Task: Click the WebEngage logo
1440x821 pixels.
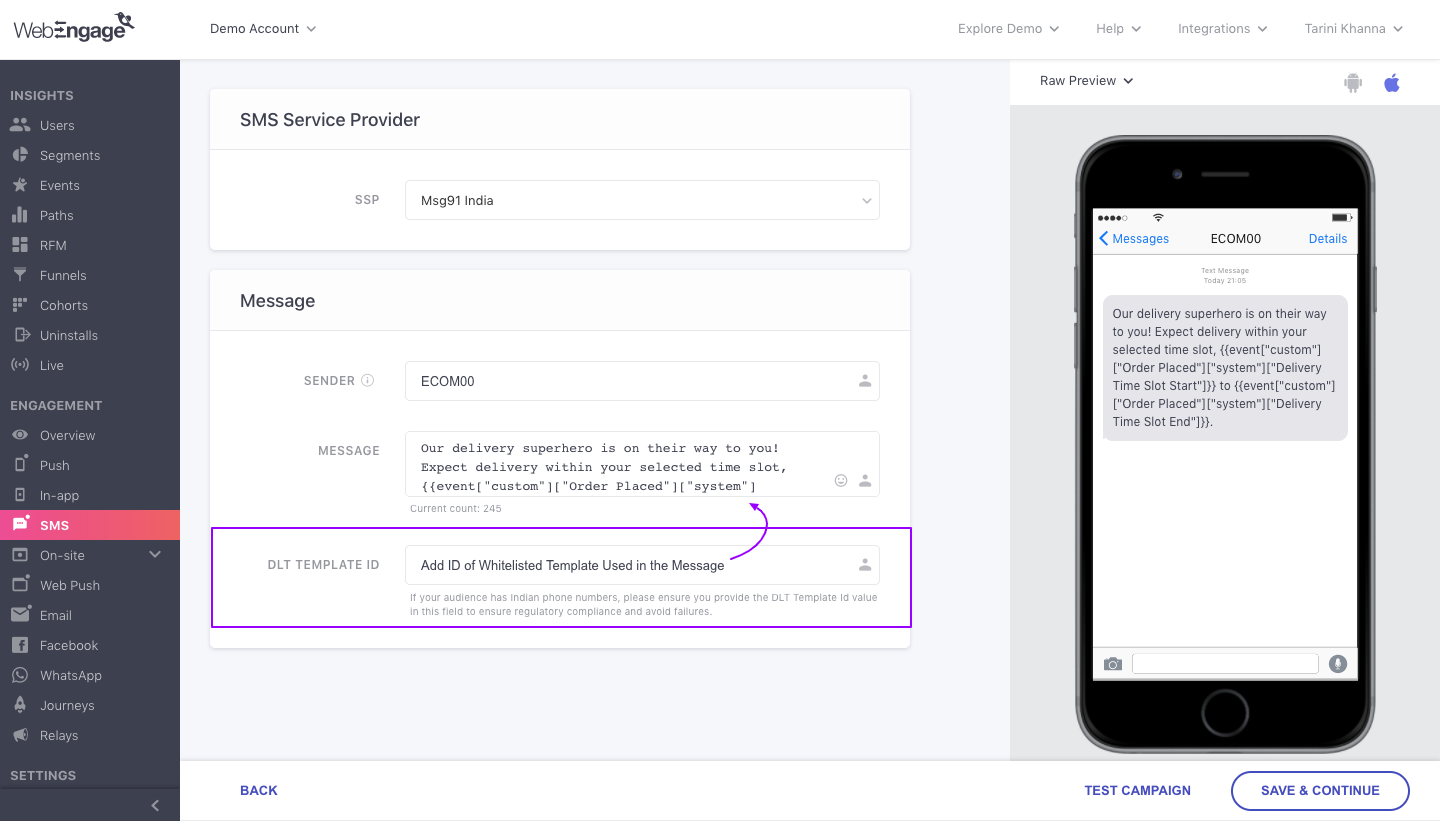Action: pos(74,27)
